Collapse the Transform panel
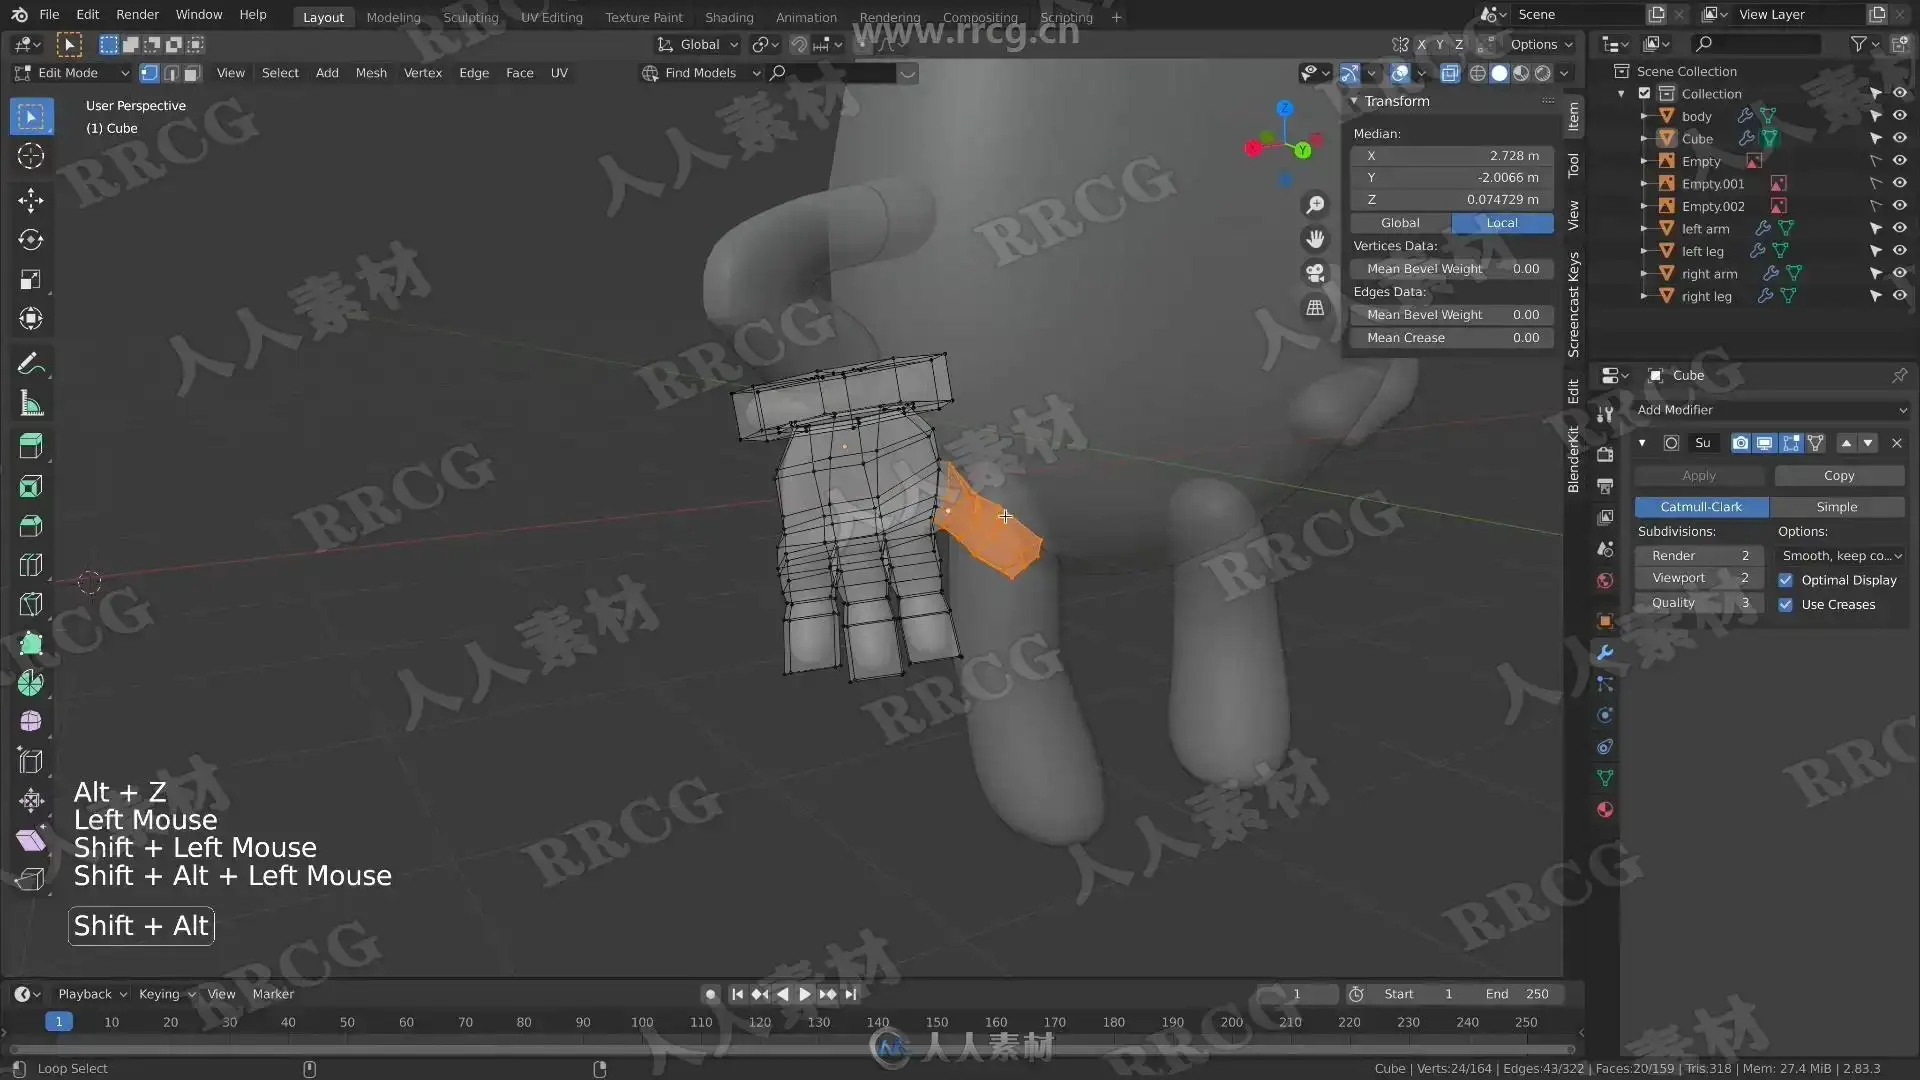 pyautogui.click(x=1354, y=101)
